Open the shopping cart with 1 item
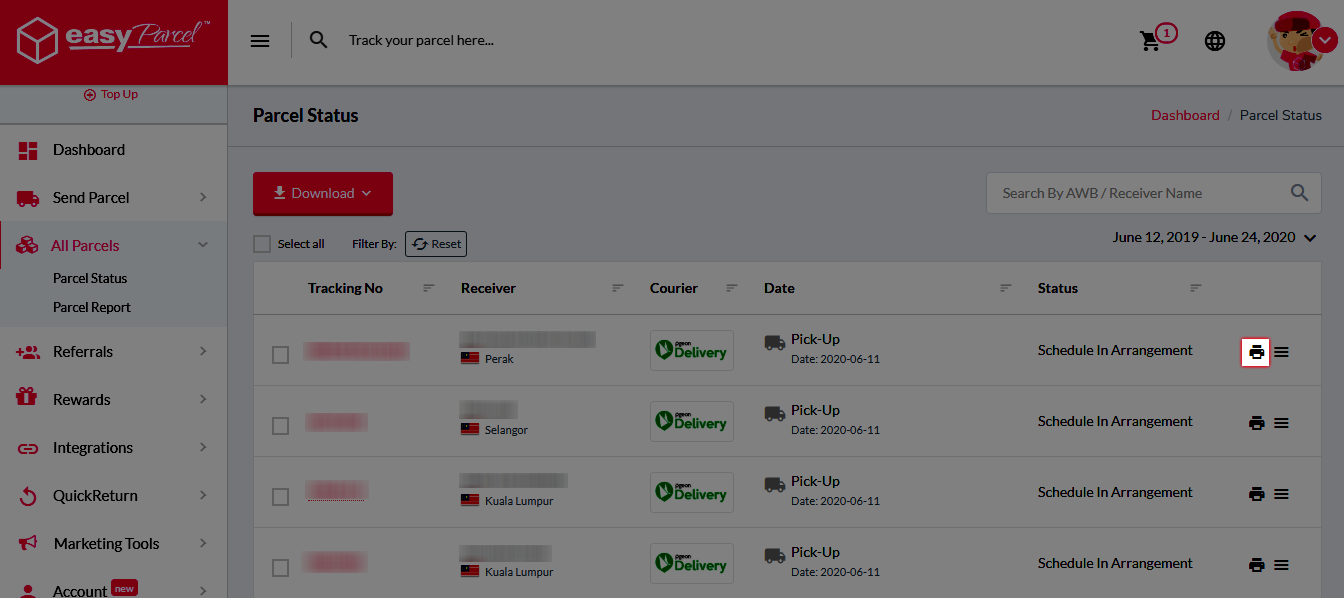The height and width of the screenshot is (598, 1344). 1150,42
